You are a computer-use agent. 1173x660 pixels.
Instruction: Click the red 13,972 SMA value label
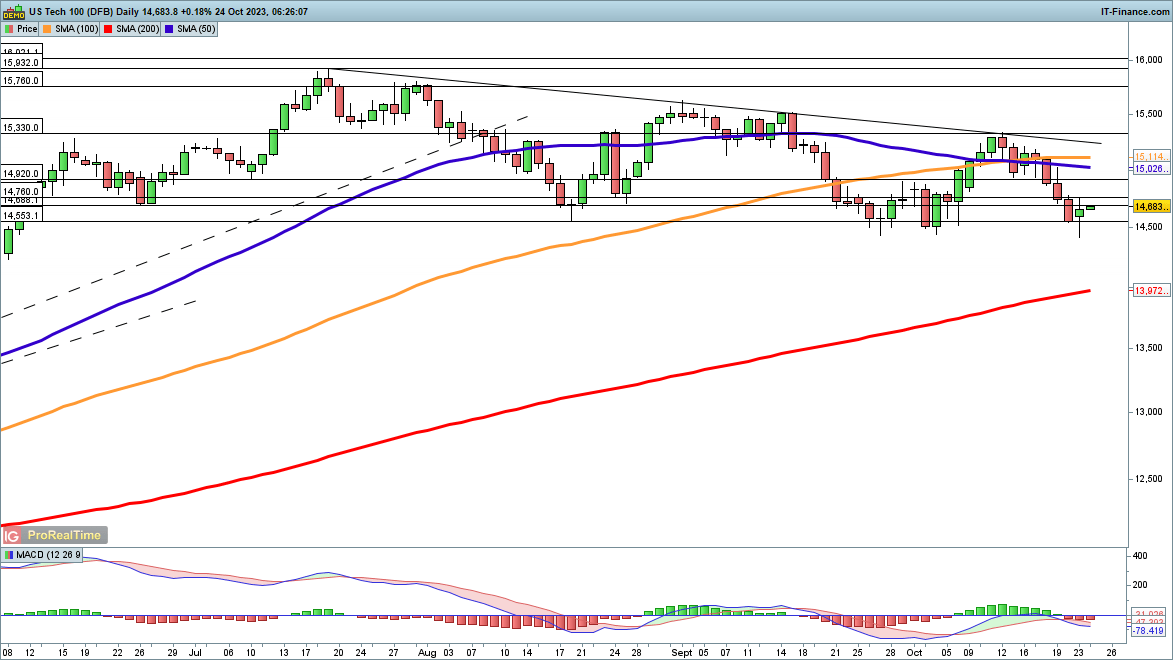(x=1150, y=290)
